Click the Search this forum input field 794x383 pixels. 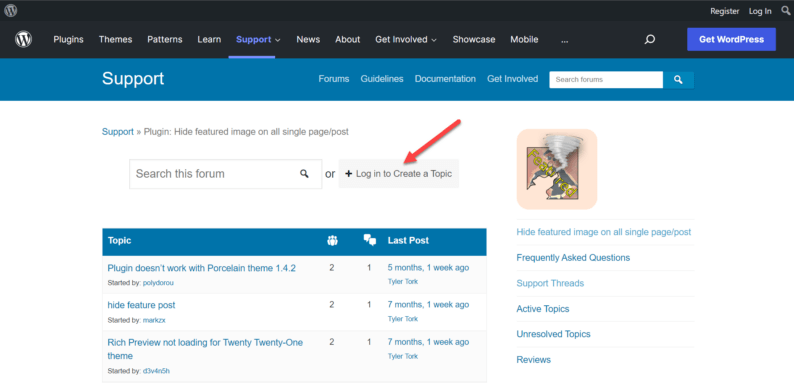(x=226, y=174)
